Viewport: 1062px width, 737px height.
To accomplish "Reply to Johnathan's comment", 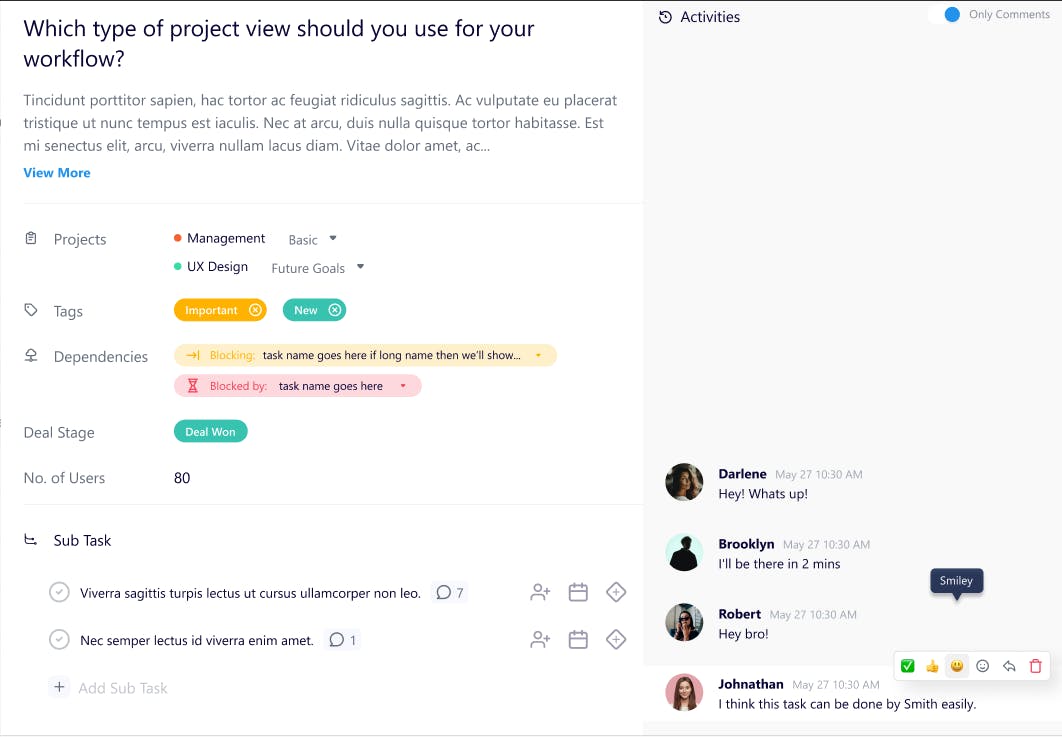I will (1009, 666).
